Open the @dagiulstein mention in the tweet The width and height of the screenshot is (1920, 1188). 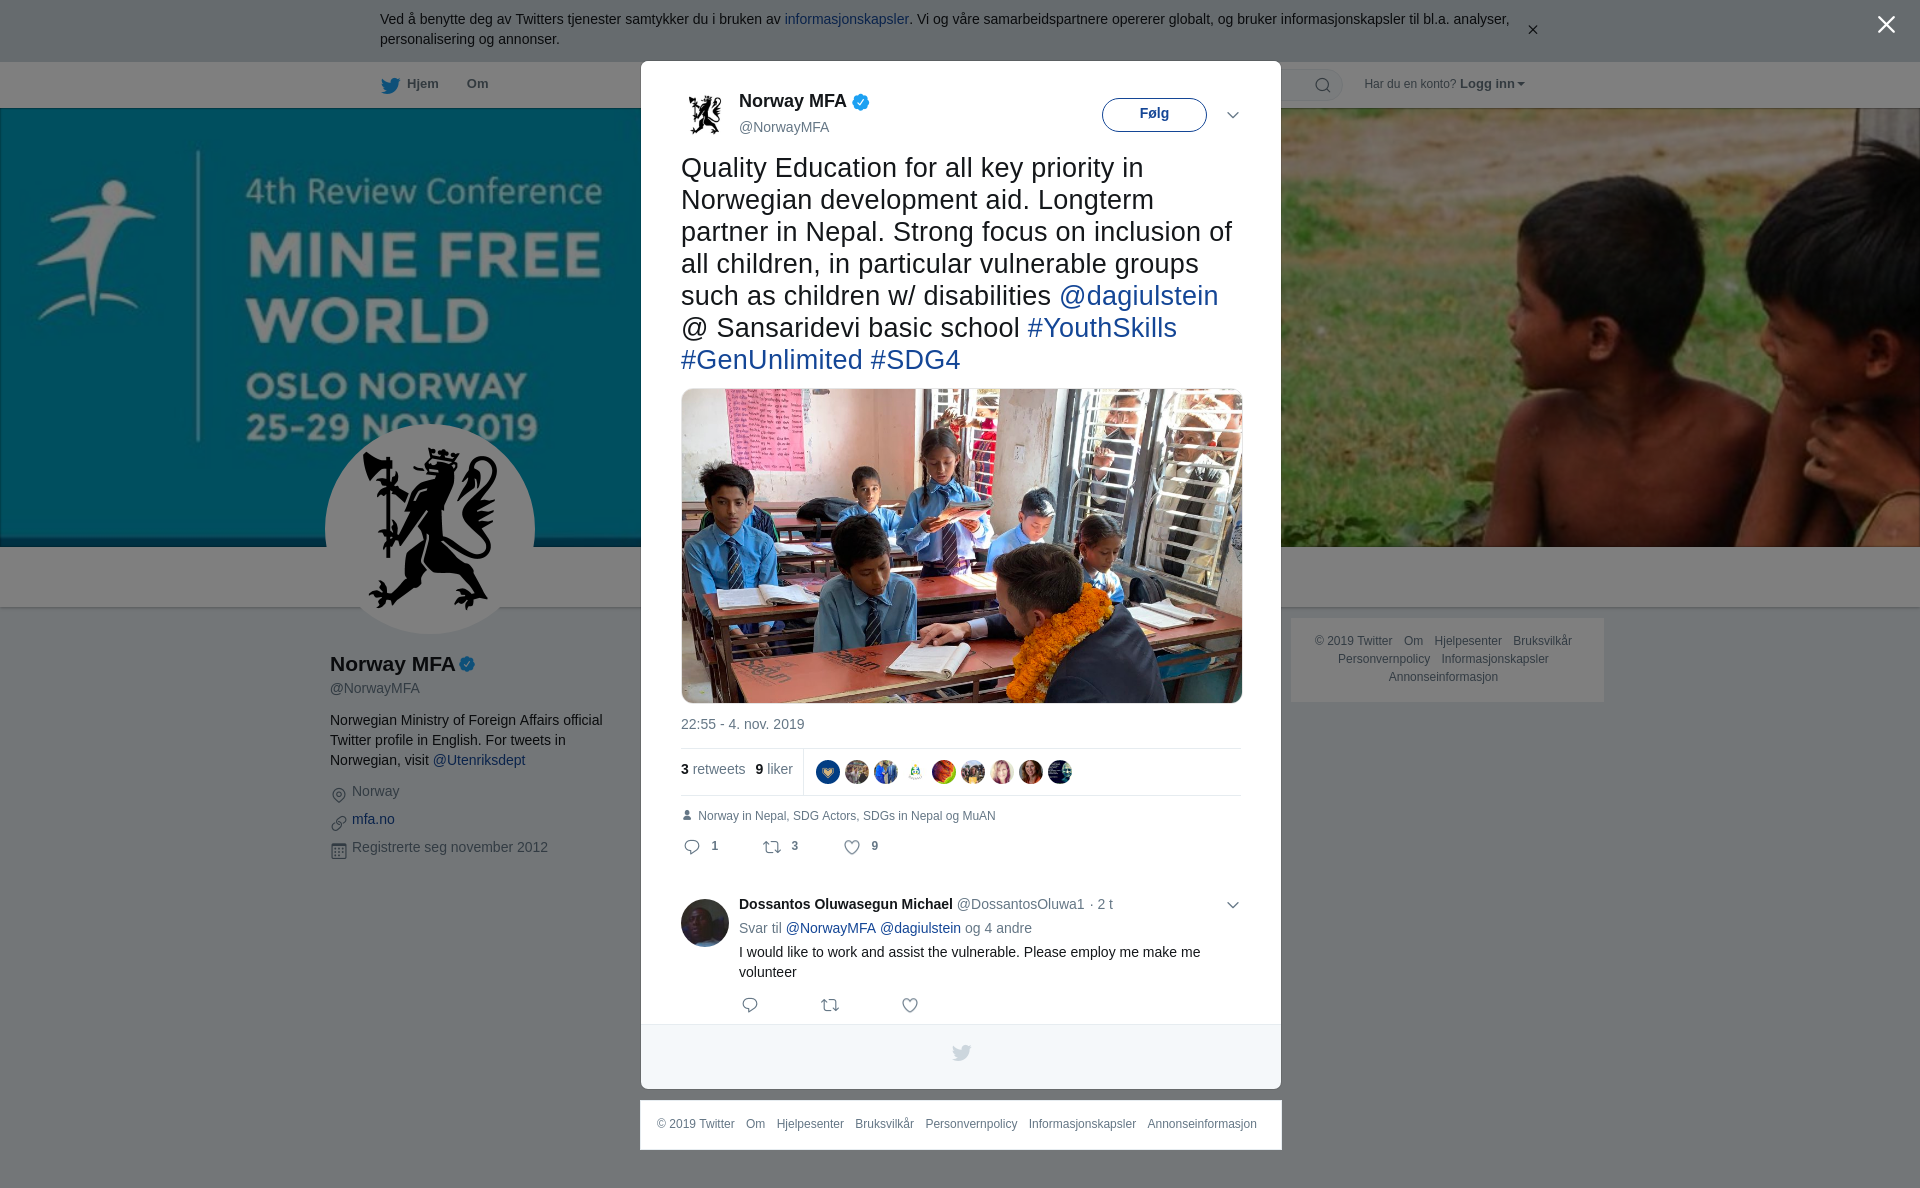pyautogui.click(x=1138, y=296)
